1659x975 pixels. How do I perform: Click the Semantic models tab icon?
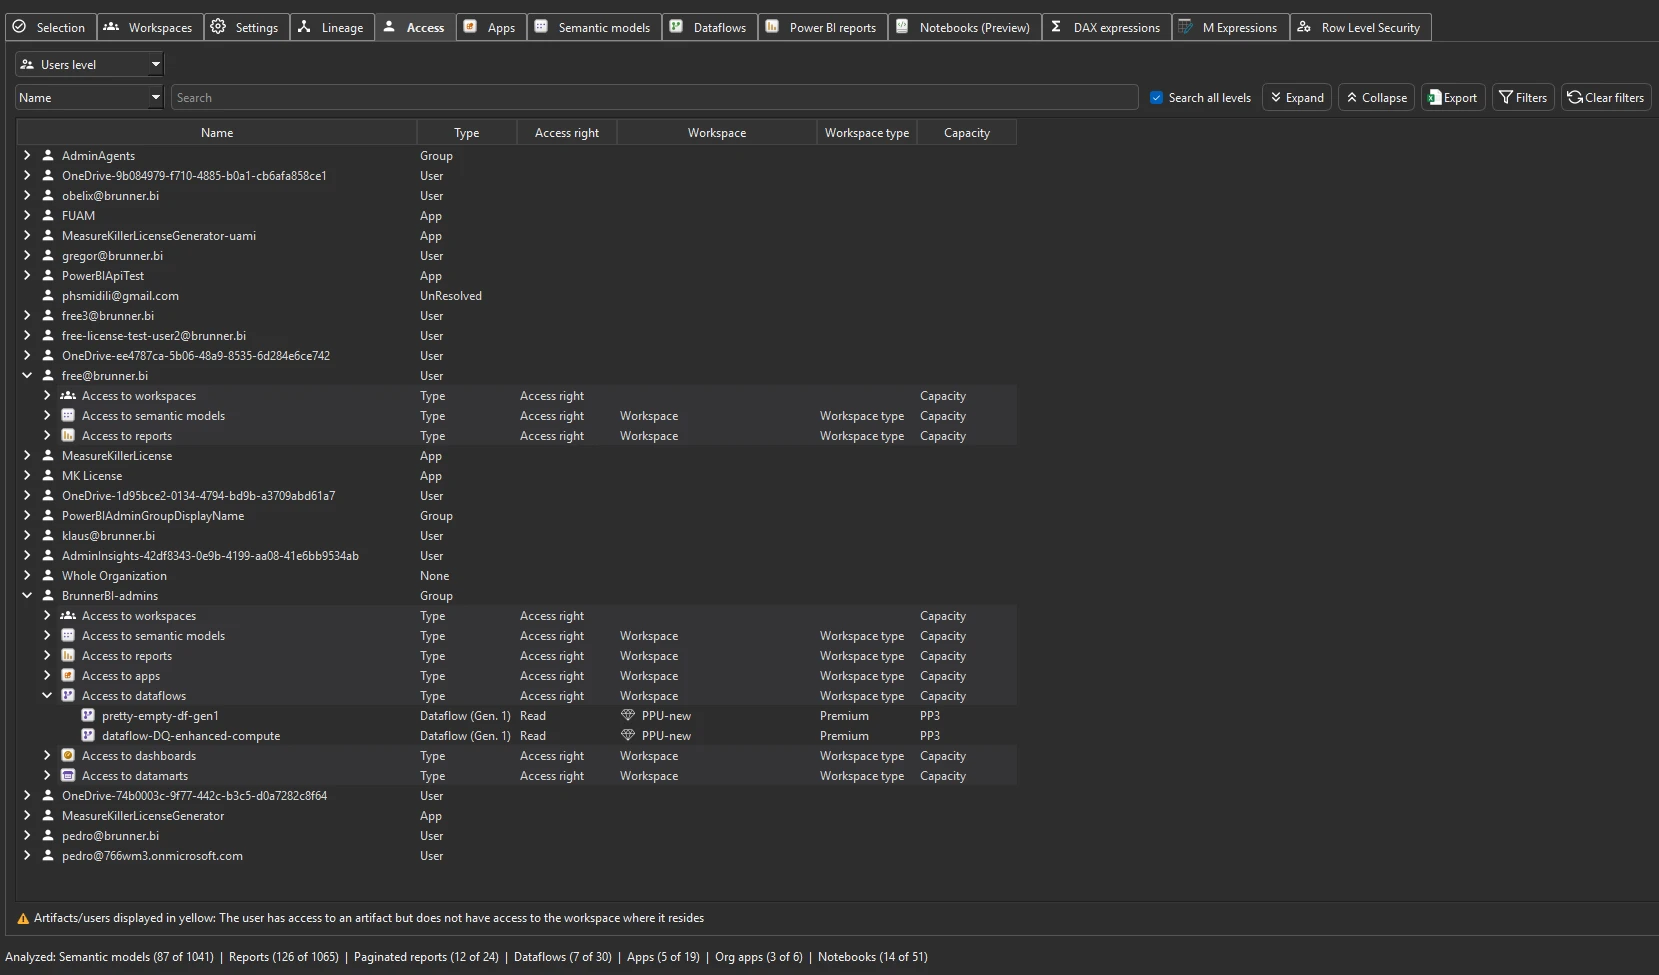[541, 27]
